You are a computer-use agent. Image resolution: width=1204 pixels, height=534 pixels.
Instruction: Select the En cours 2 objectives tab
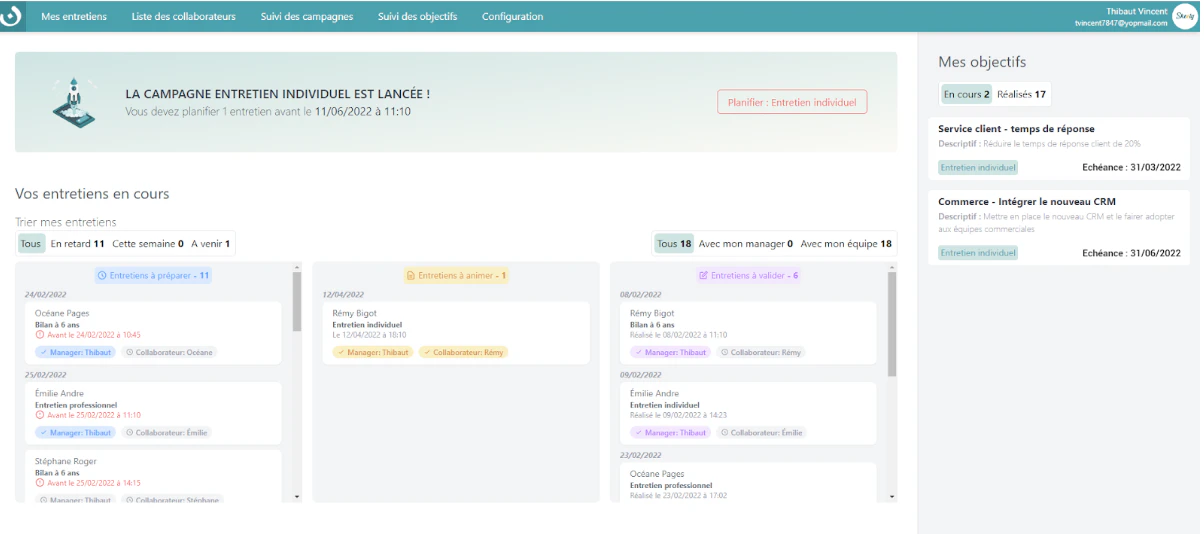(x=966, y=94)
